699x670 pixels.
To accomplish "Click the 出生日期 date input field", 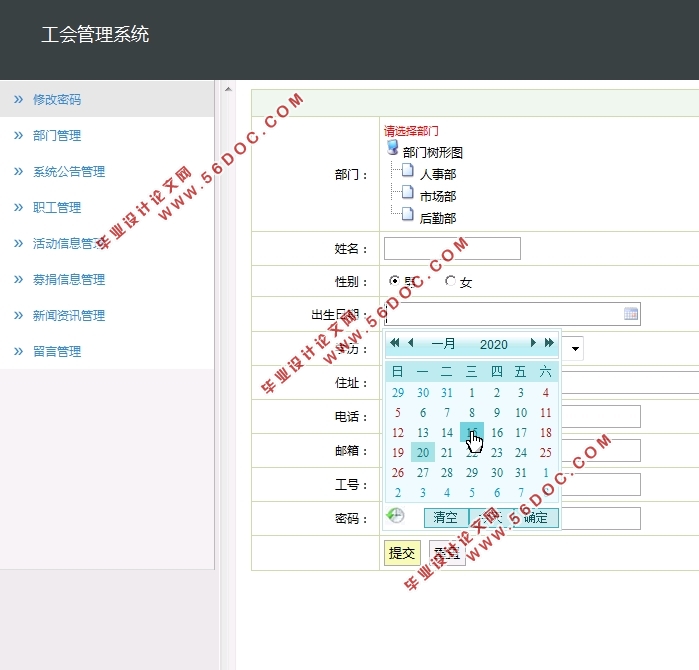I will point(512,314).
